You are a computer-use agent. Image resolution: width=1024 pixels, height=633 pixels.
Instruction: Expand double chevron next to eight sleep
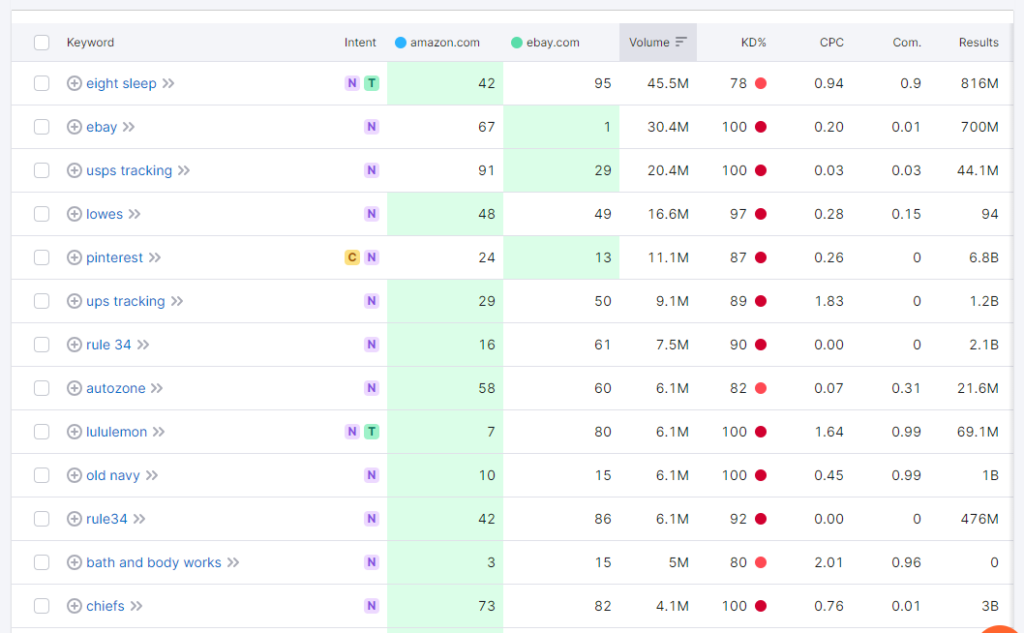(168, 84)
